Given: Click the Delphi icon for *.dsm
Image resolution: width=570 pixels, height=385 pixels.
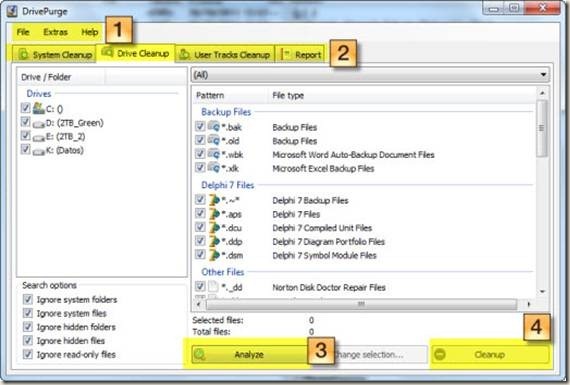Looking at the screenshot, I should click(x=214, y=255).
